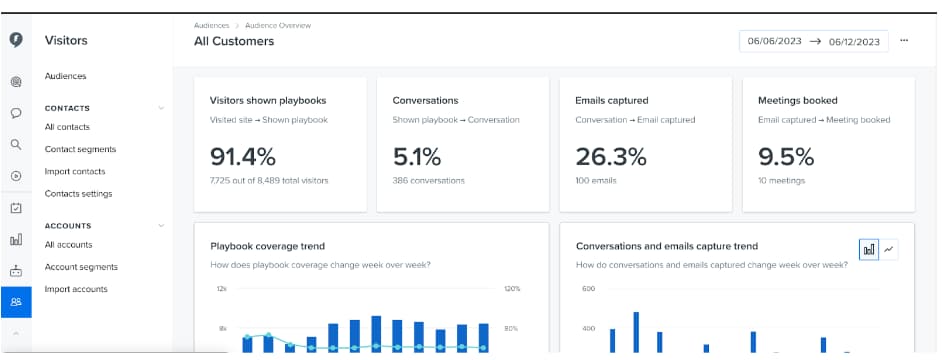Open the three-dot more options menu
946x360 pixels.
click(x=904, y=40)
